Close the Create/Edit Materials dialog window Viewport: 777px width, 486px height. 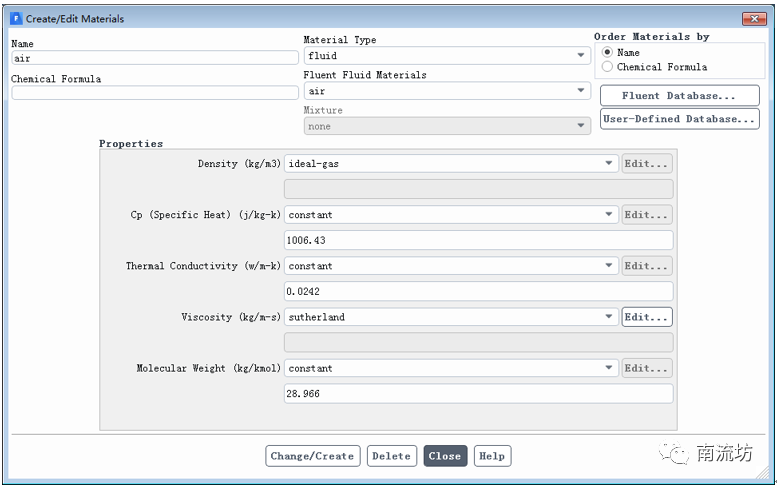click(x=753, y=19)
